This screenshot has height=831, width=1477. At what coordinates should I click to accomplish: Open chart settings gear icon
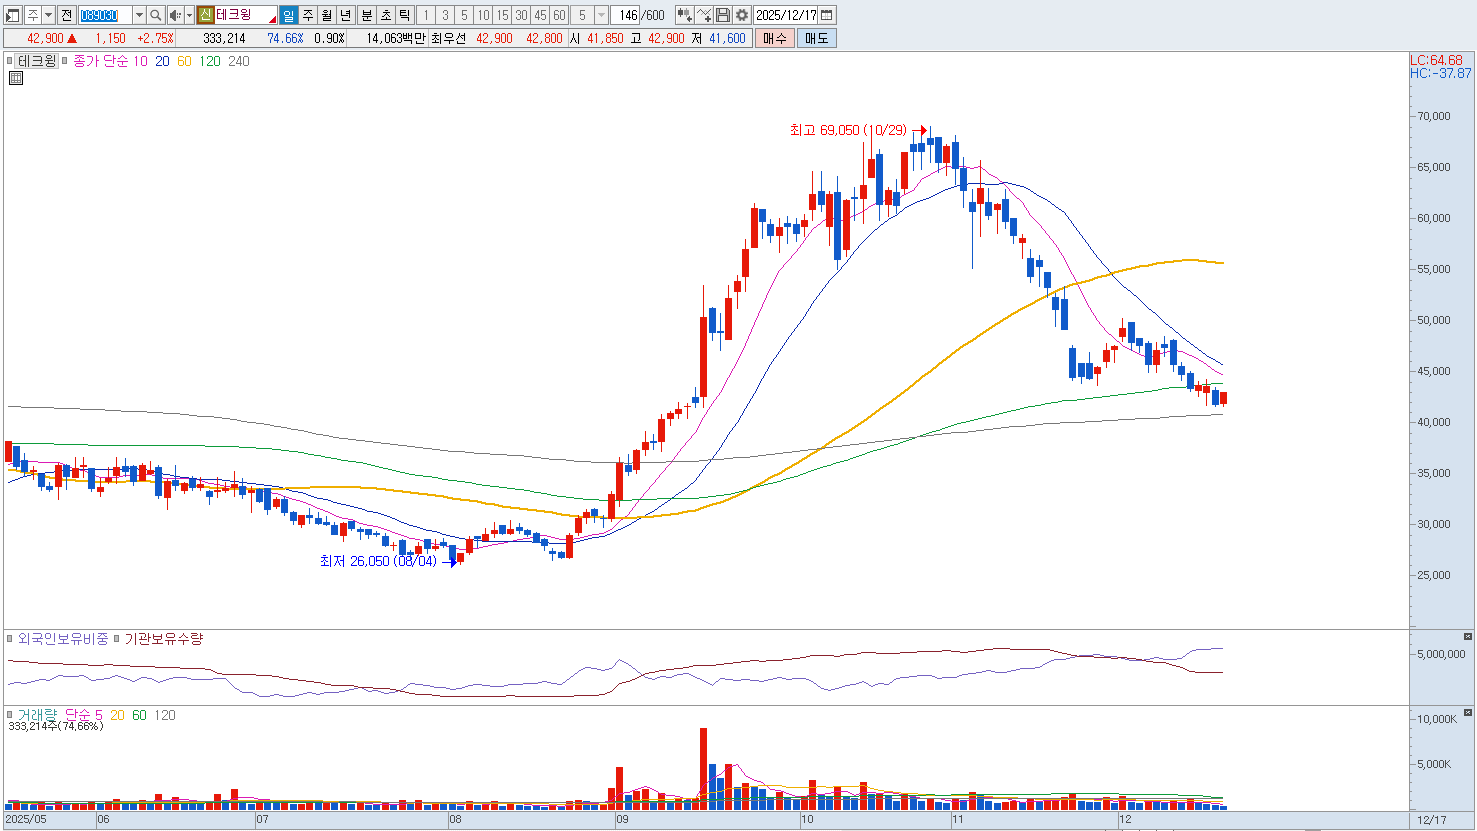pyautogui.click(x=742, y=15)
